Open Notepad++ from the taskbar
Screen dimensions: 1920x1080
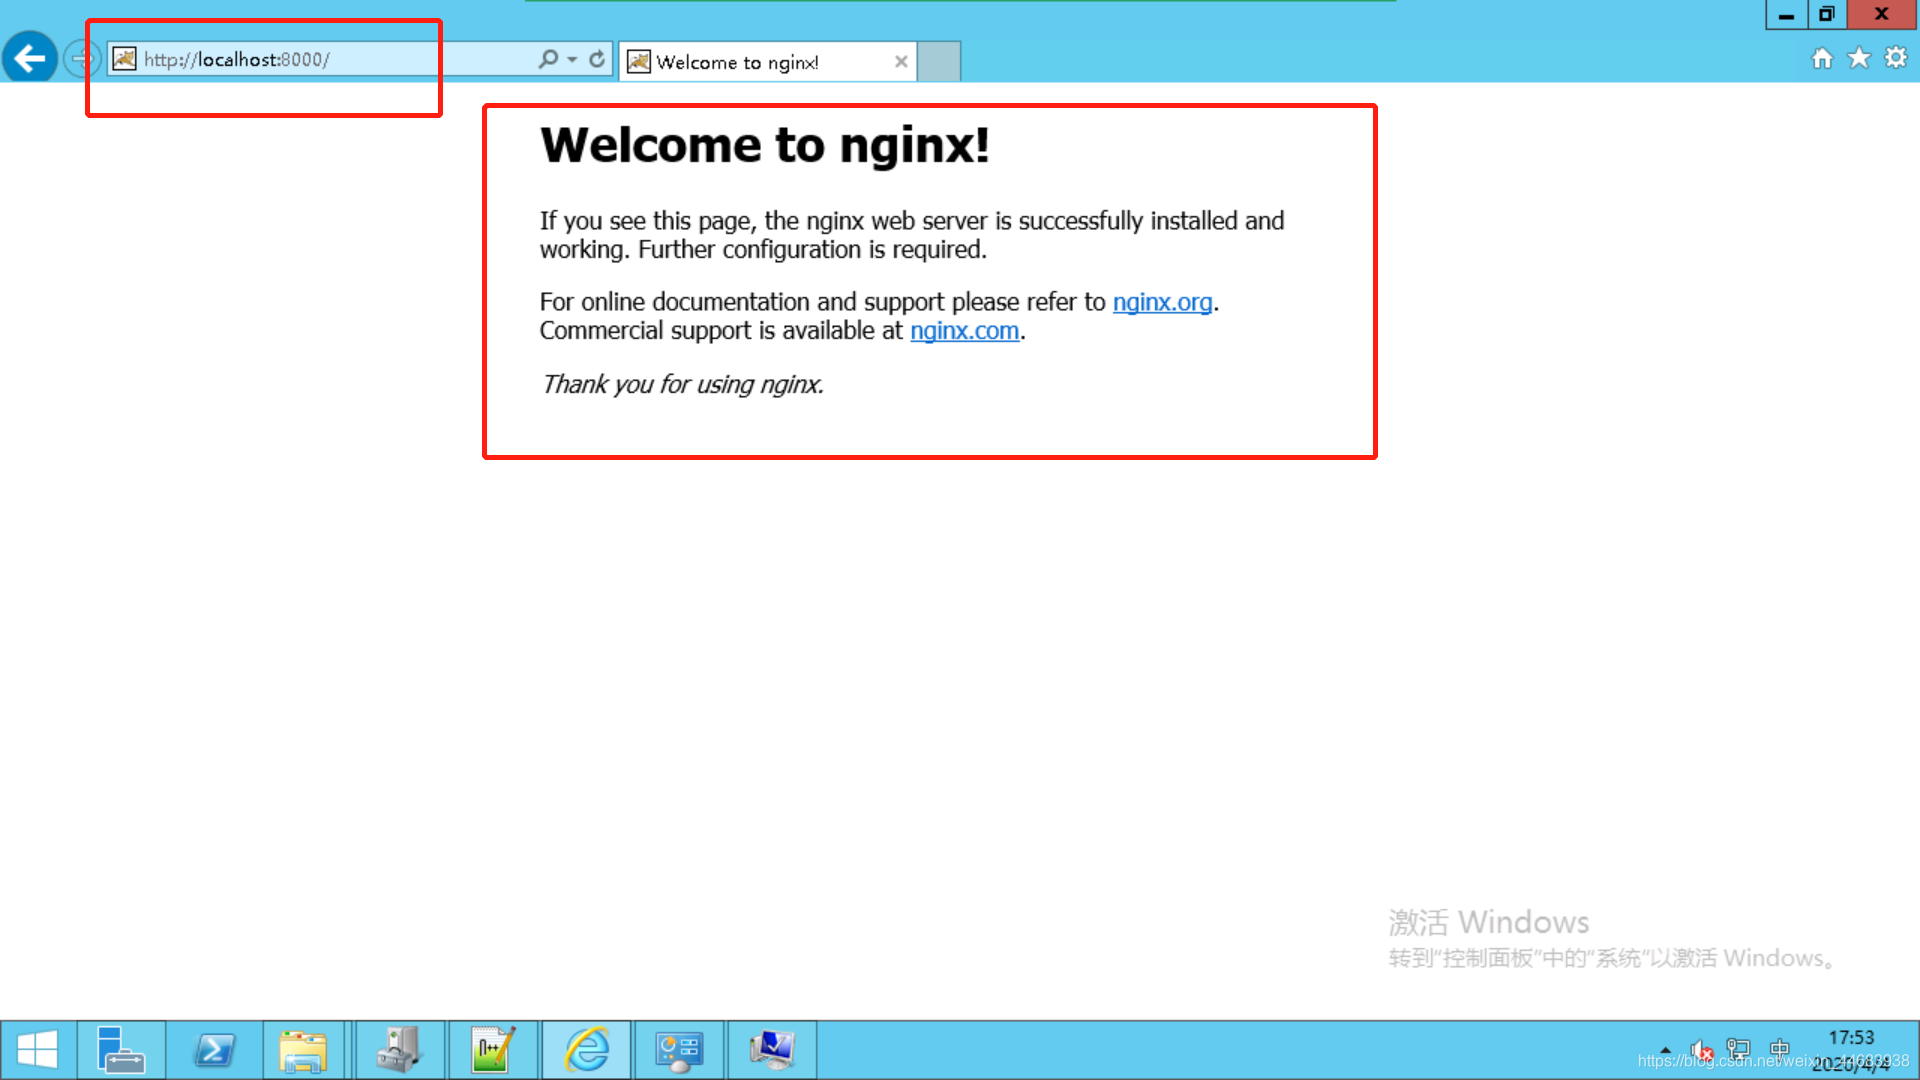point(493,1050)
